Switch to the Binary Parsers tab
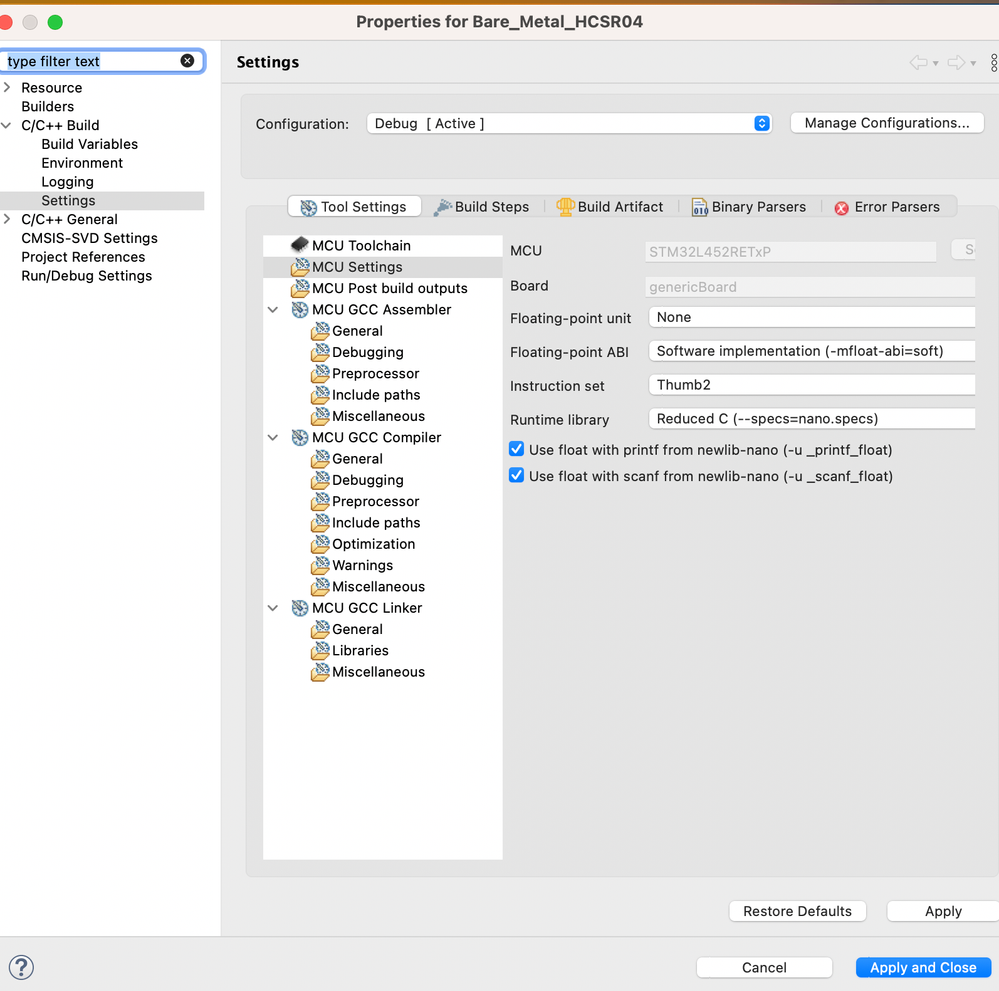Viewport: 999px width, 991px height. pos(749,206)
